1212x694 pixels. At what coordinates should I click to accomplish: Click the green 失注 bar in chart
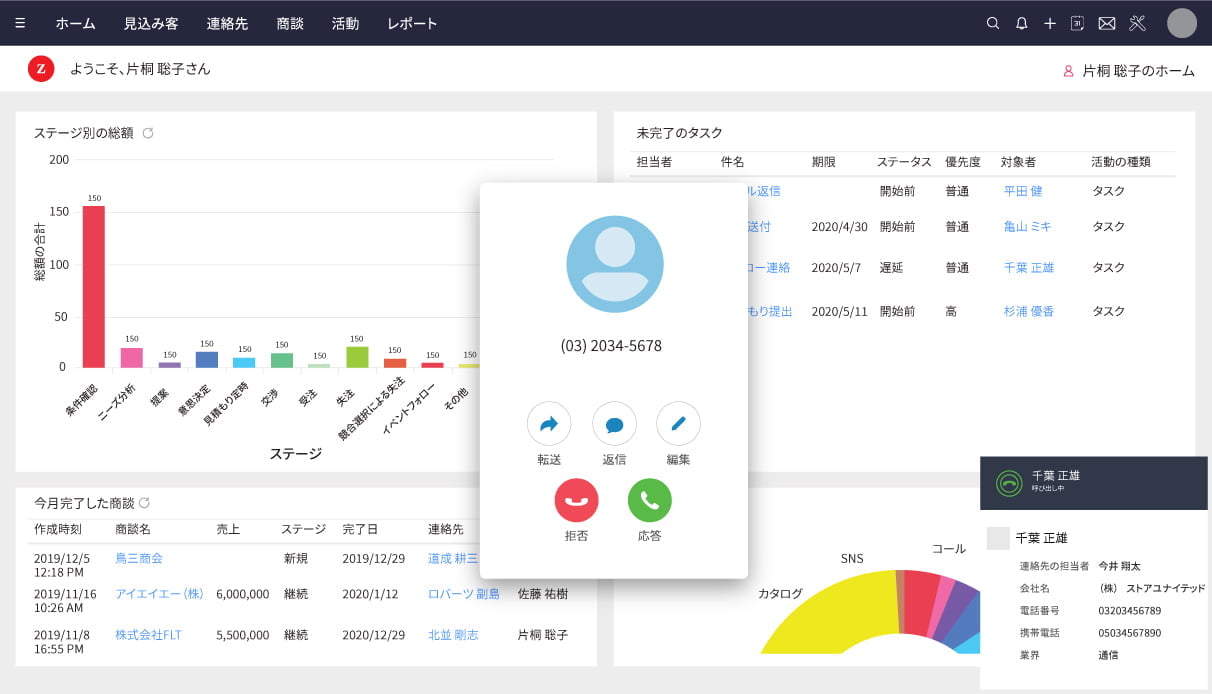coord(357,357)
